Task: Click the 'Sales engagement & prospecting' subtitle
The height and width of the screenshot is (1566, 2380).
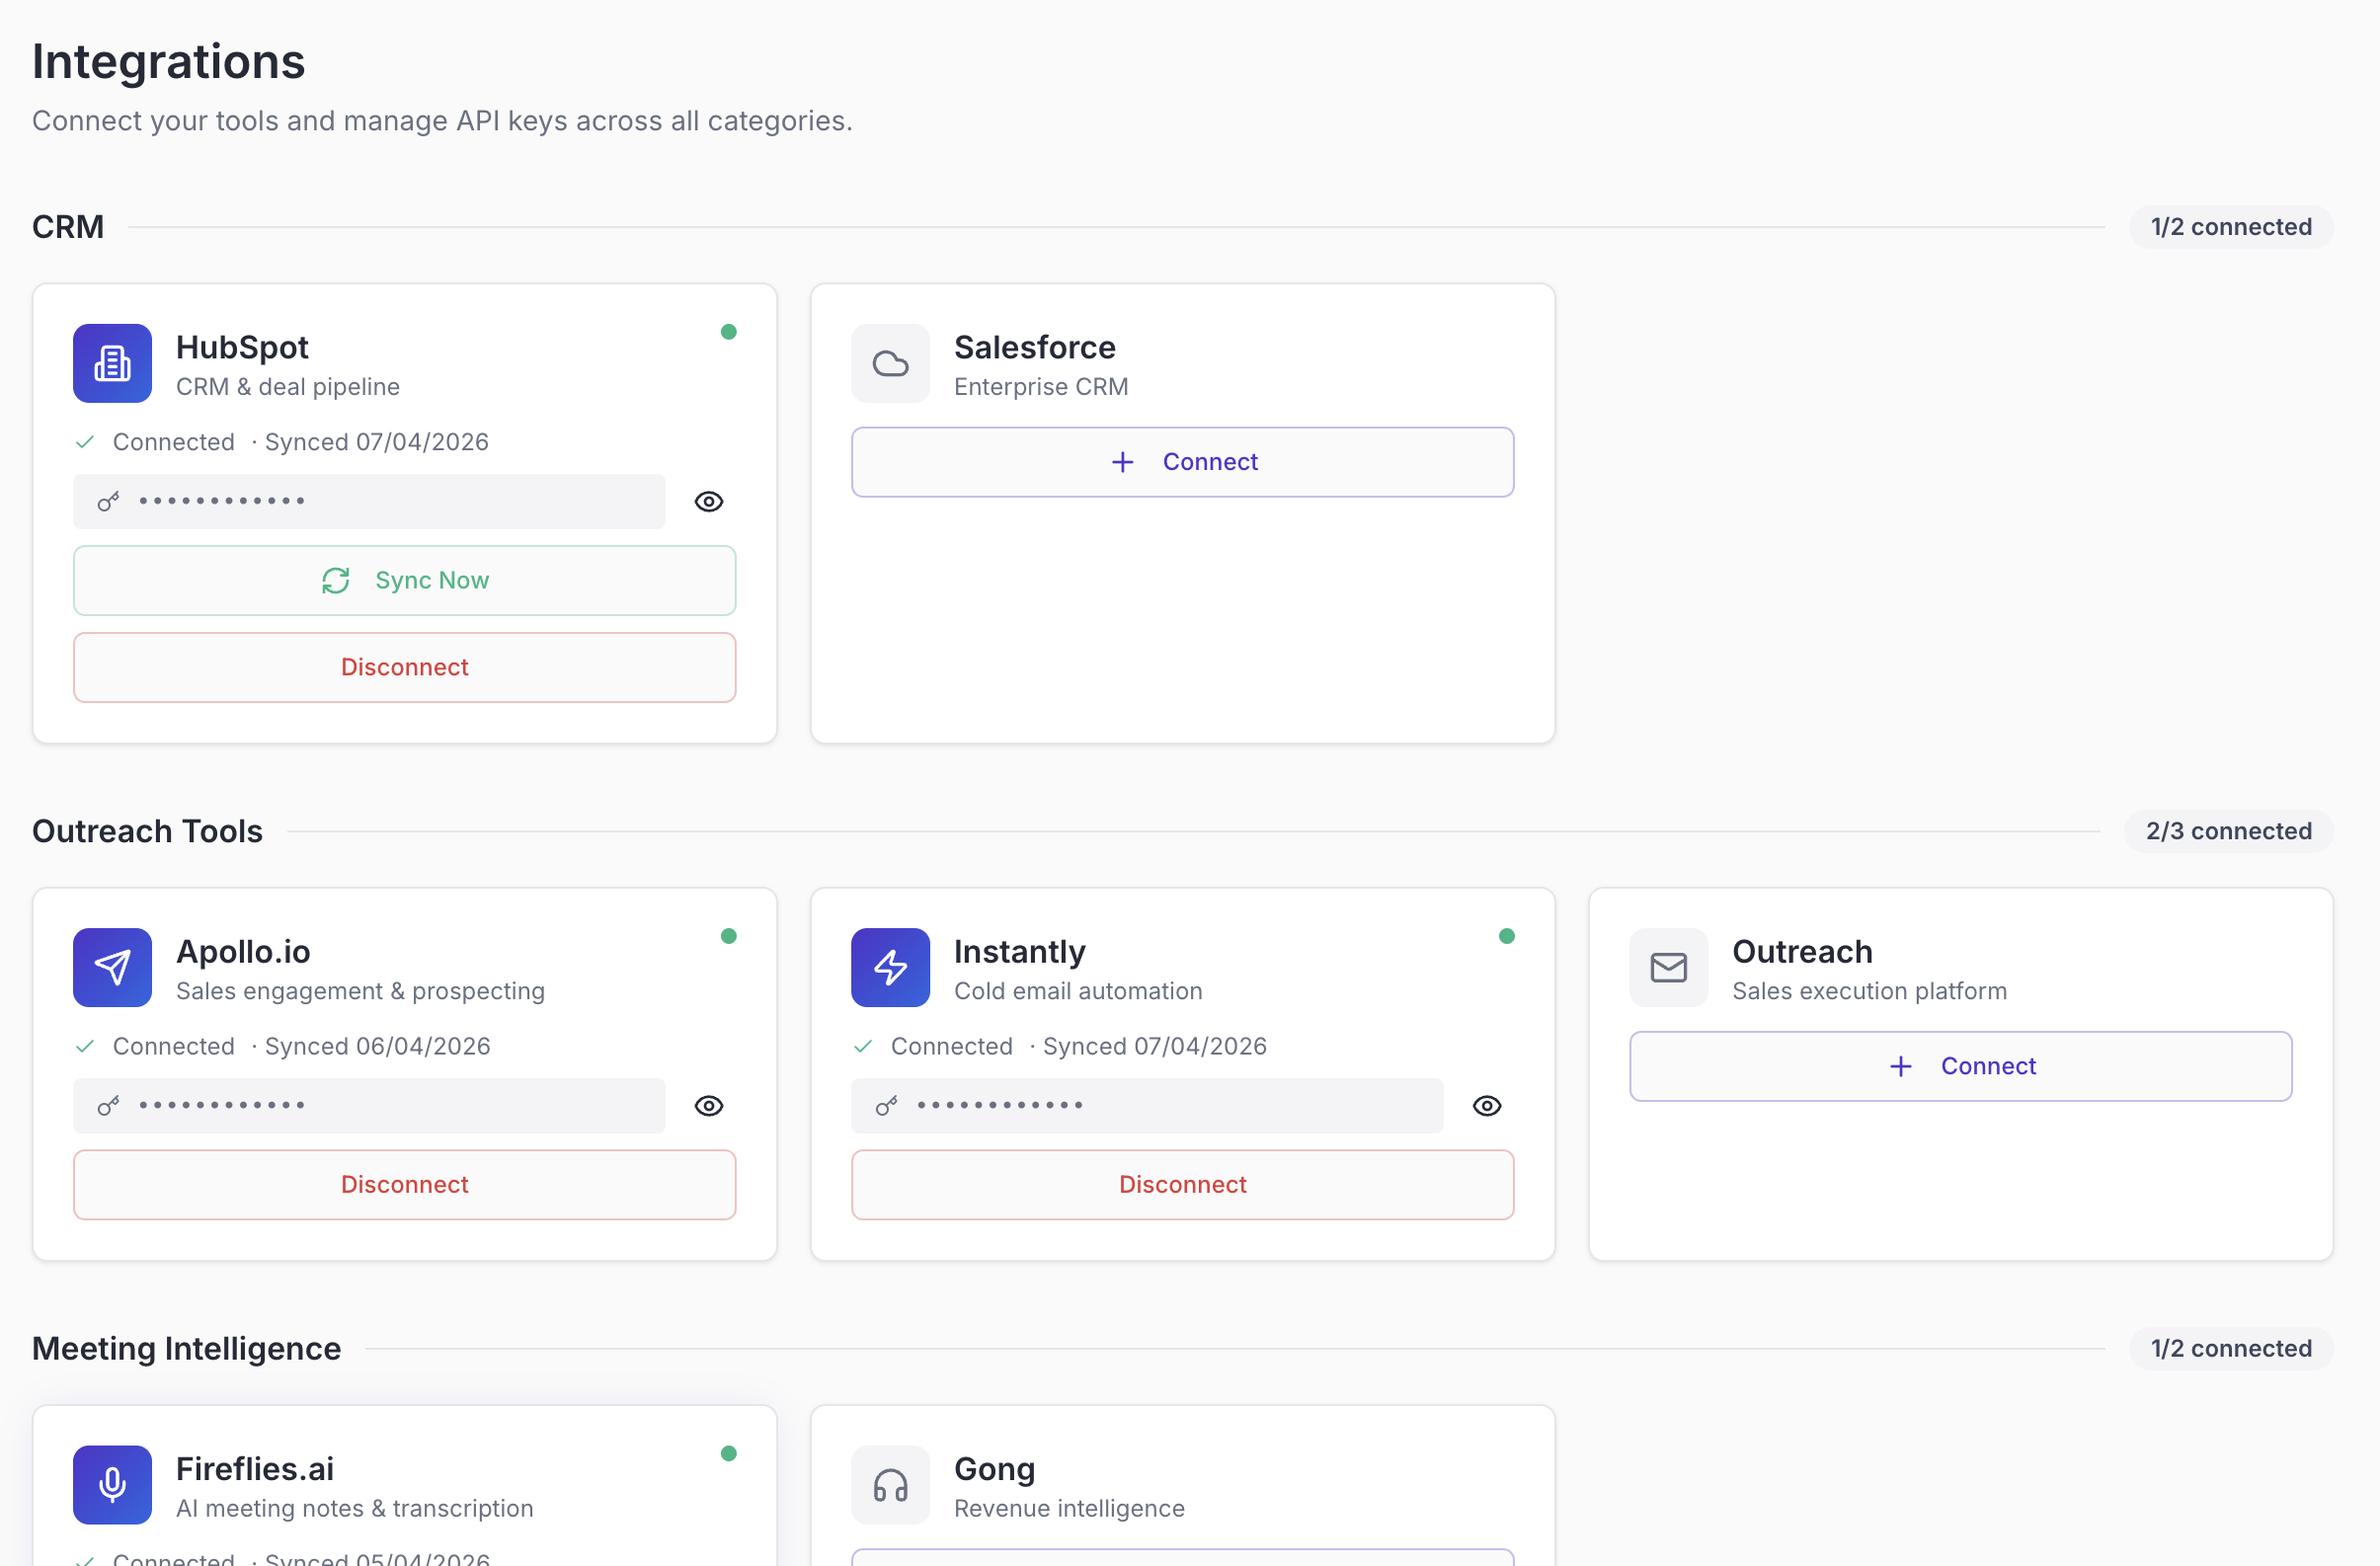Action: click(360, 991)
